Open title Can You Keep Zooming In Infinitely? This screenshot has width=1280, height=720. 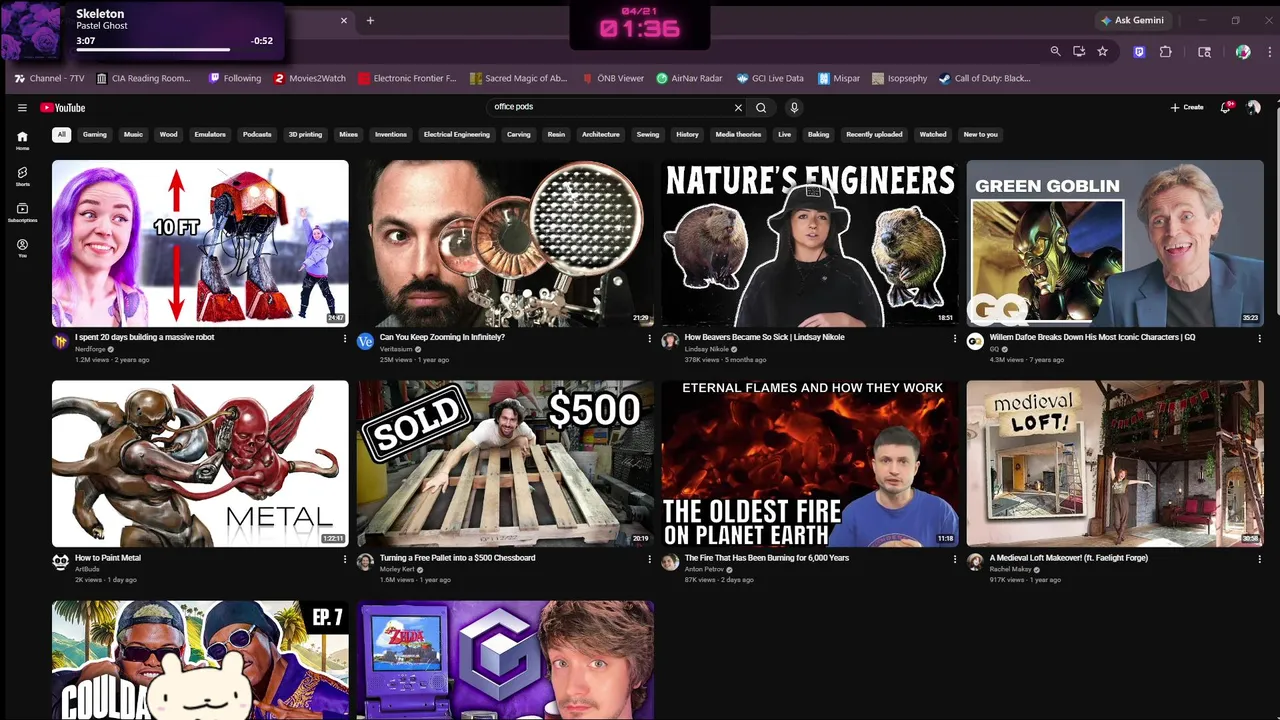442,338
